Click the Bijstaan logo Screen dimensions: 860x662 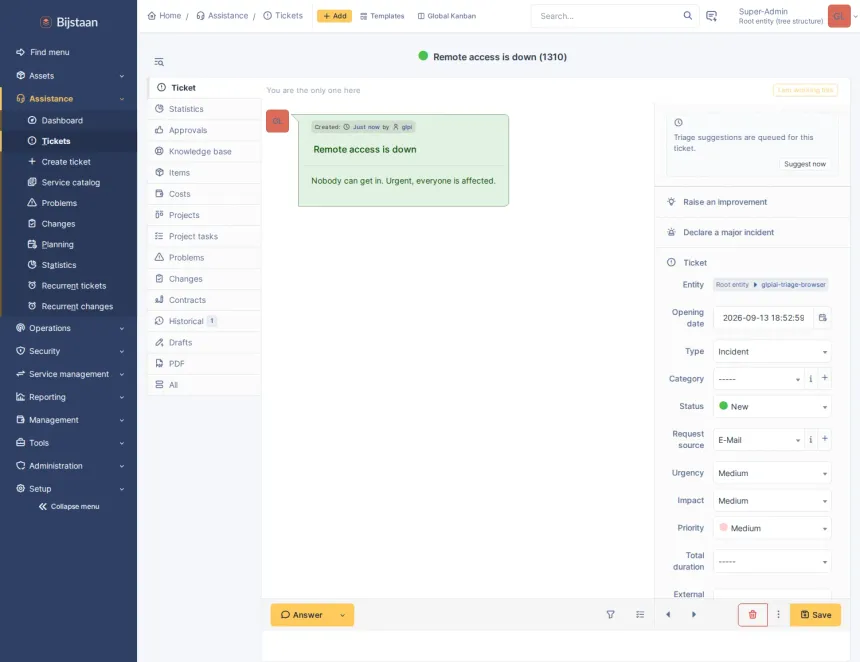coord(69,22)
